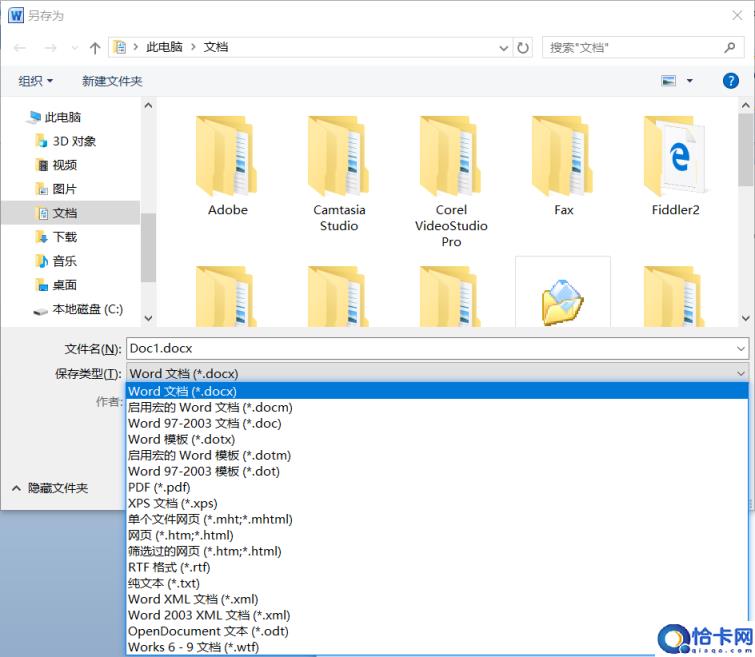Choose 纯文本 (*.txt) format
The image size is (755, 657).
437,583
